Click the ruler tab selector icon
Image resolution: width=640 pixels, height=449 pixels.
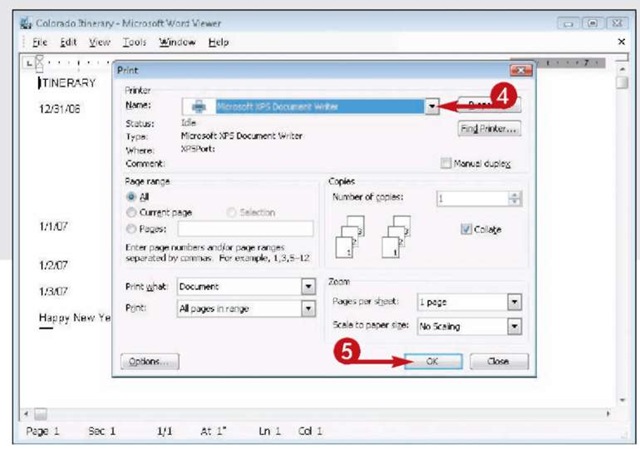coord(29,63)
